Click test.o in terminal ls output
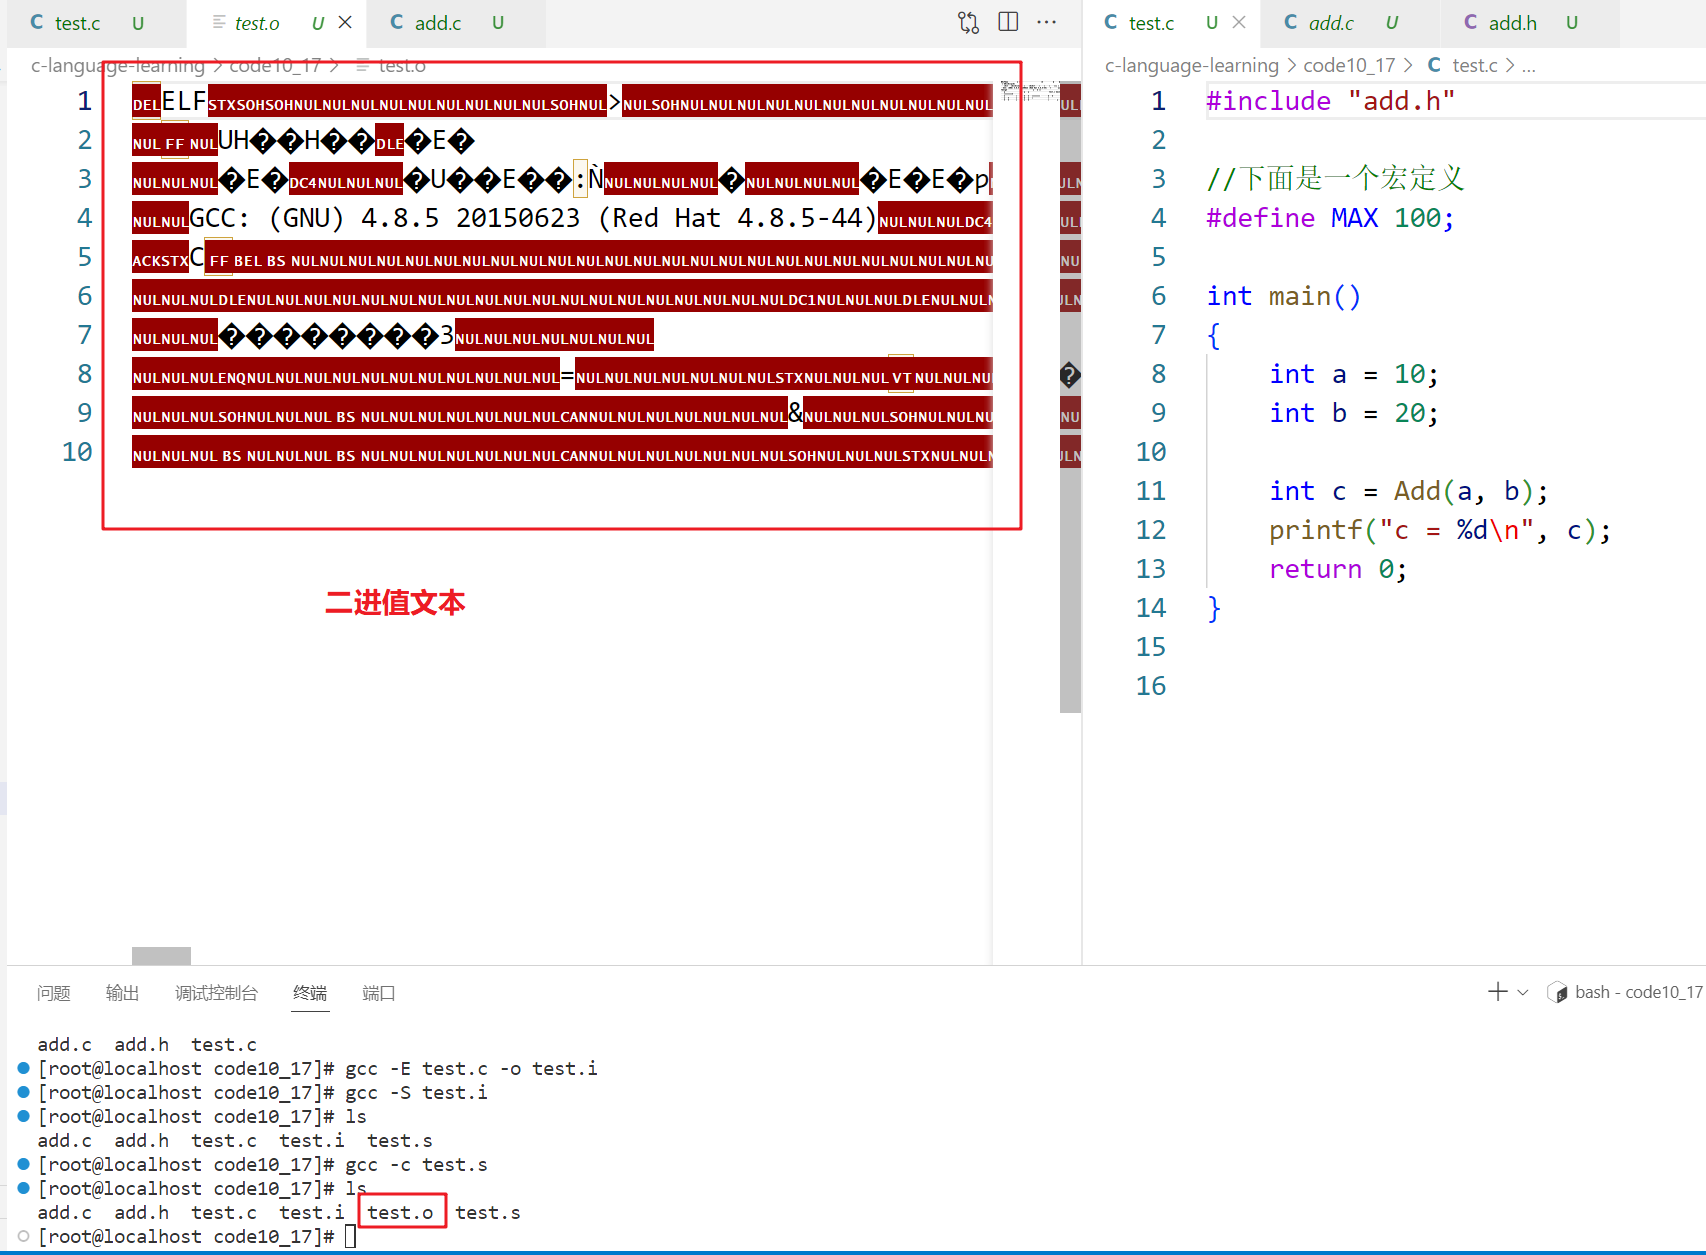Image resolution: width=1706 pixels, height=1255 pixels. 400,1212
